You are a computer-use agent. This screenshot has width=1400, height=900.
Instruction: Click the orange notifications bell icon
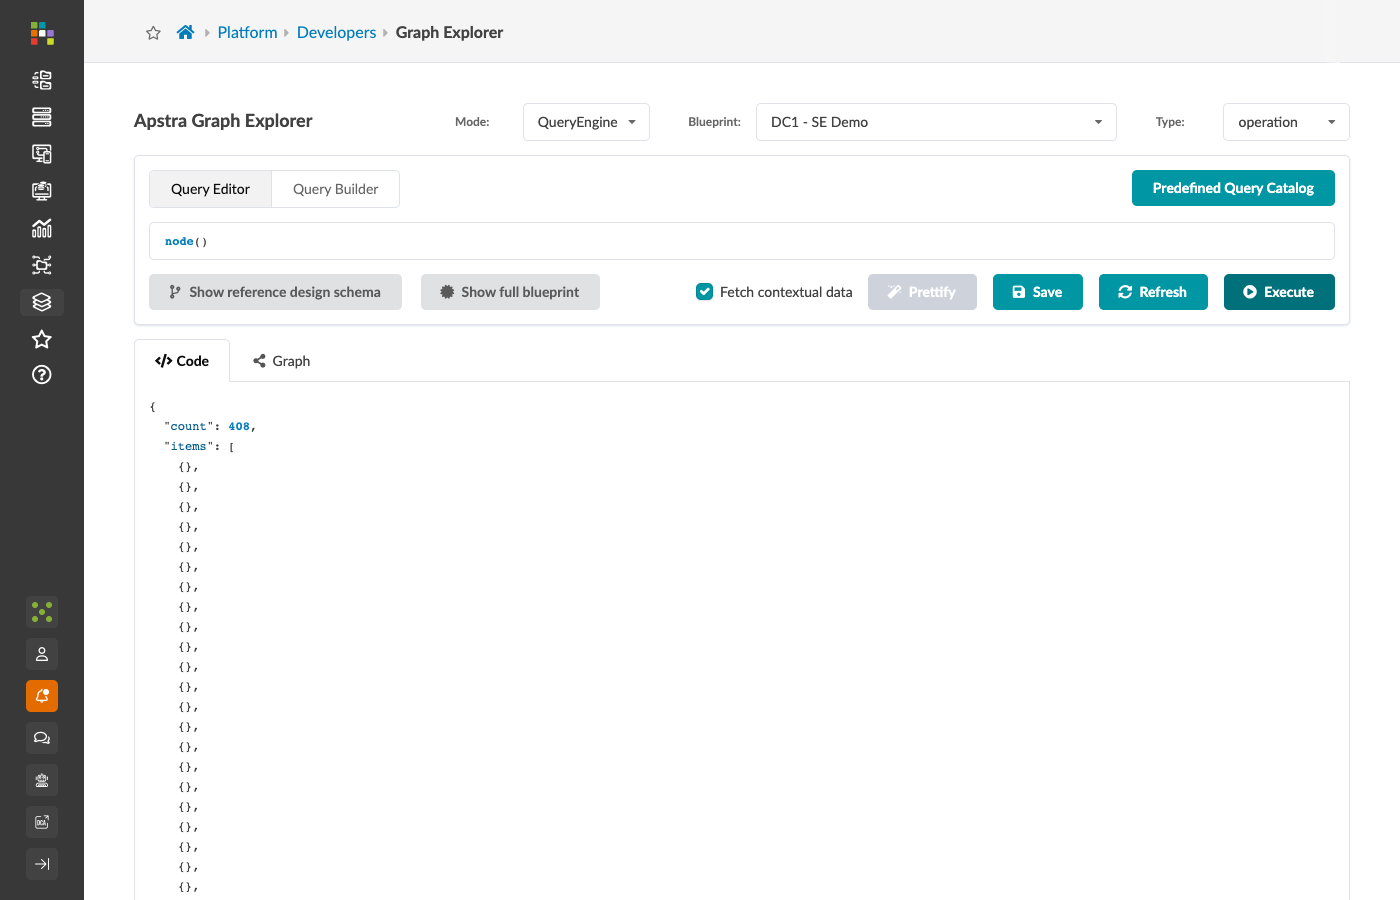click(x=42, y=696)
